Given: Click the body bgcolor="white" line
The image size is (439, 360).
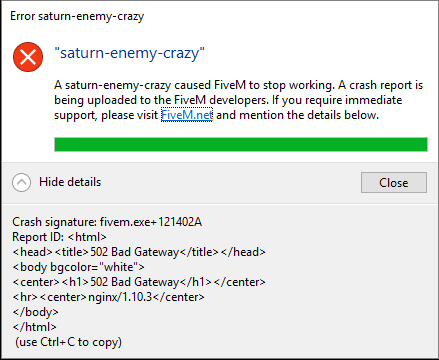Looking at the screenshot, I should pyautogui.click(x=78, y=267).
